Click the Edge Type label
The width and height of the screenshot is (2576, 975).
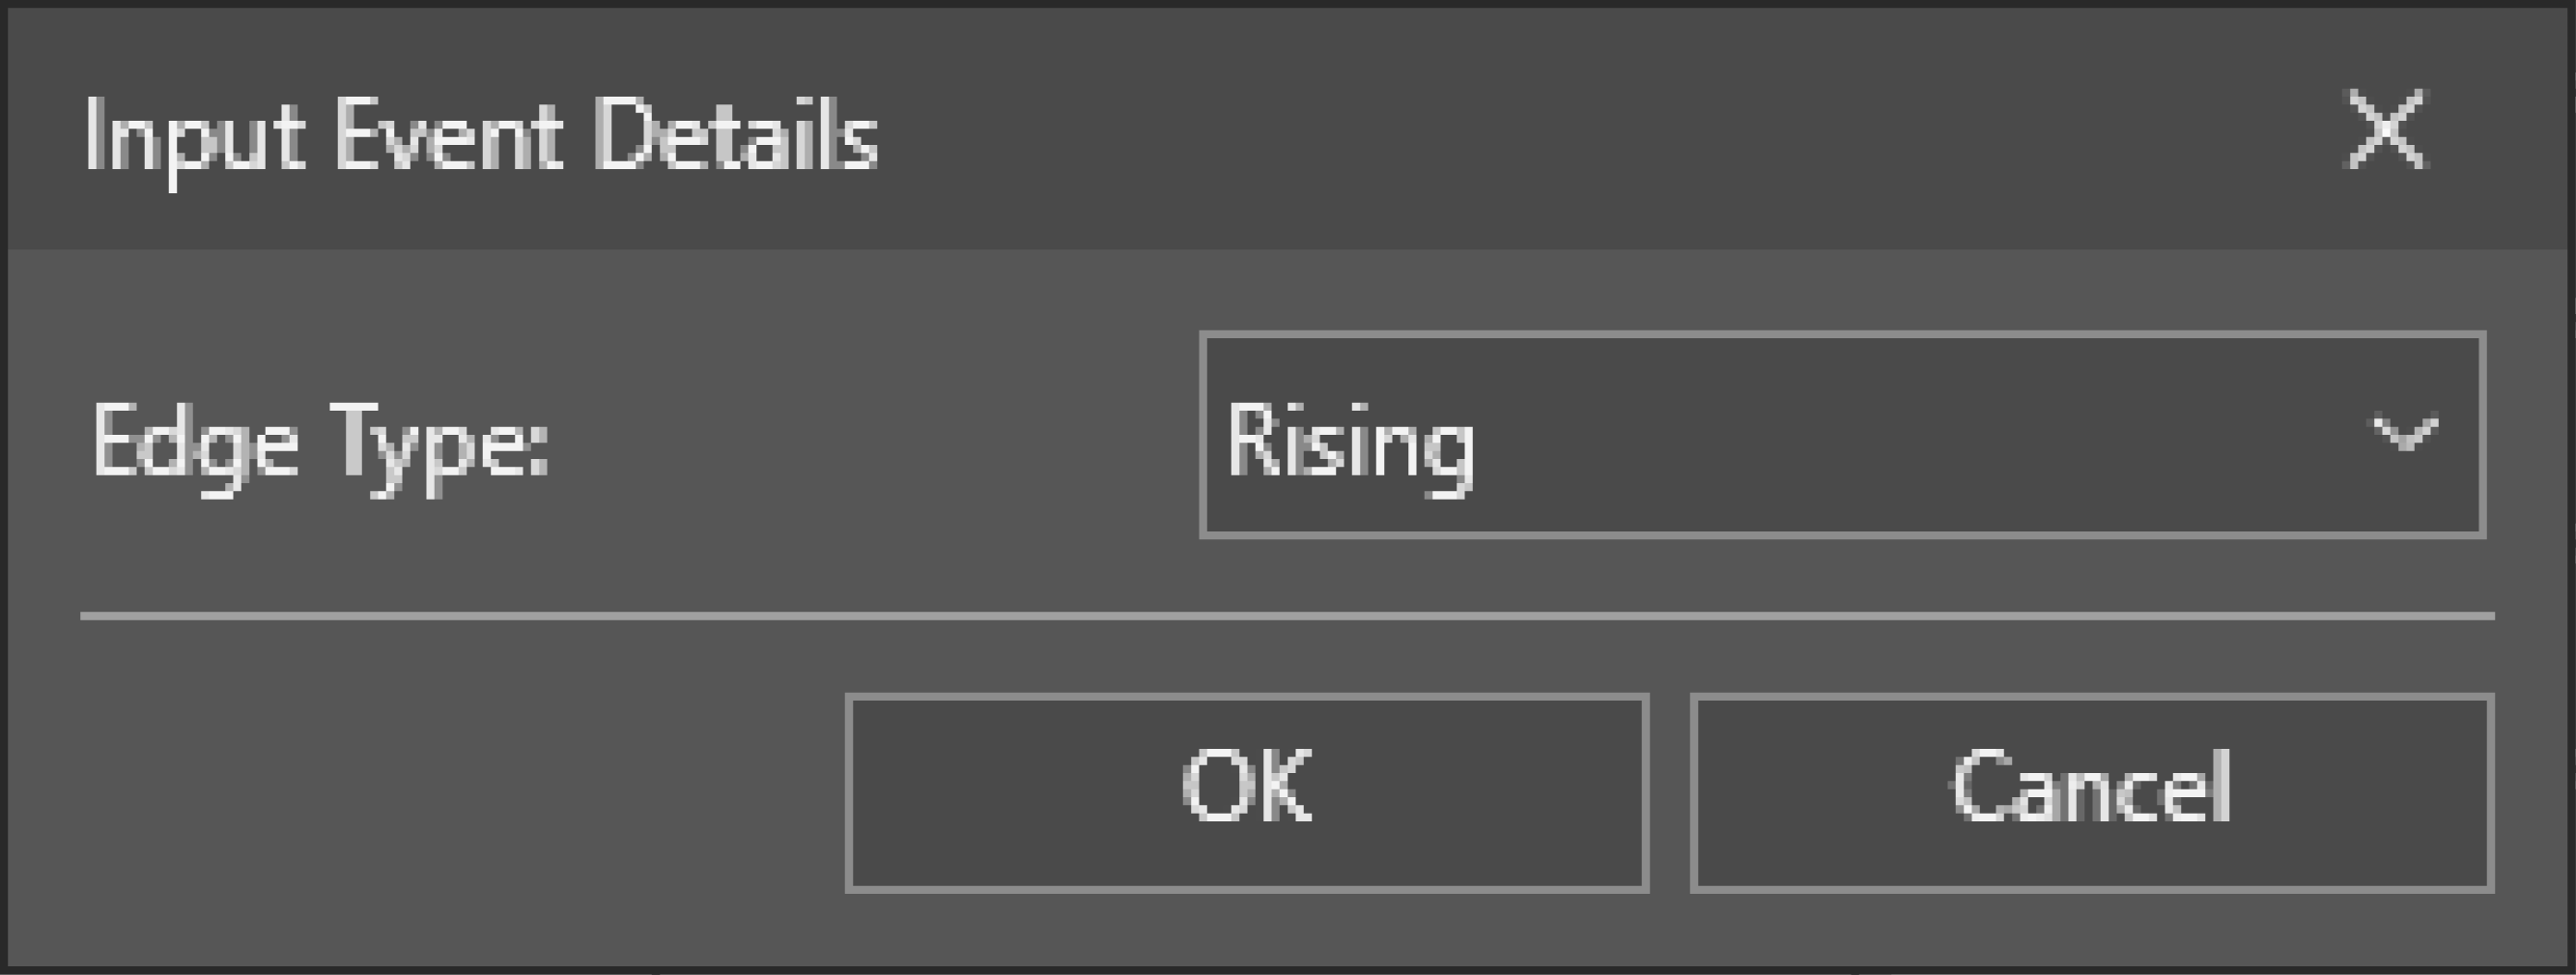320,442
